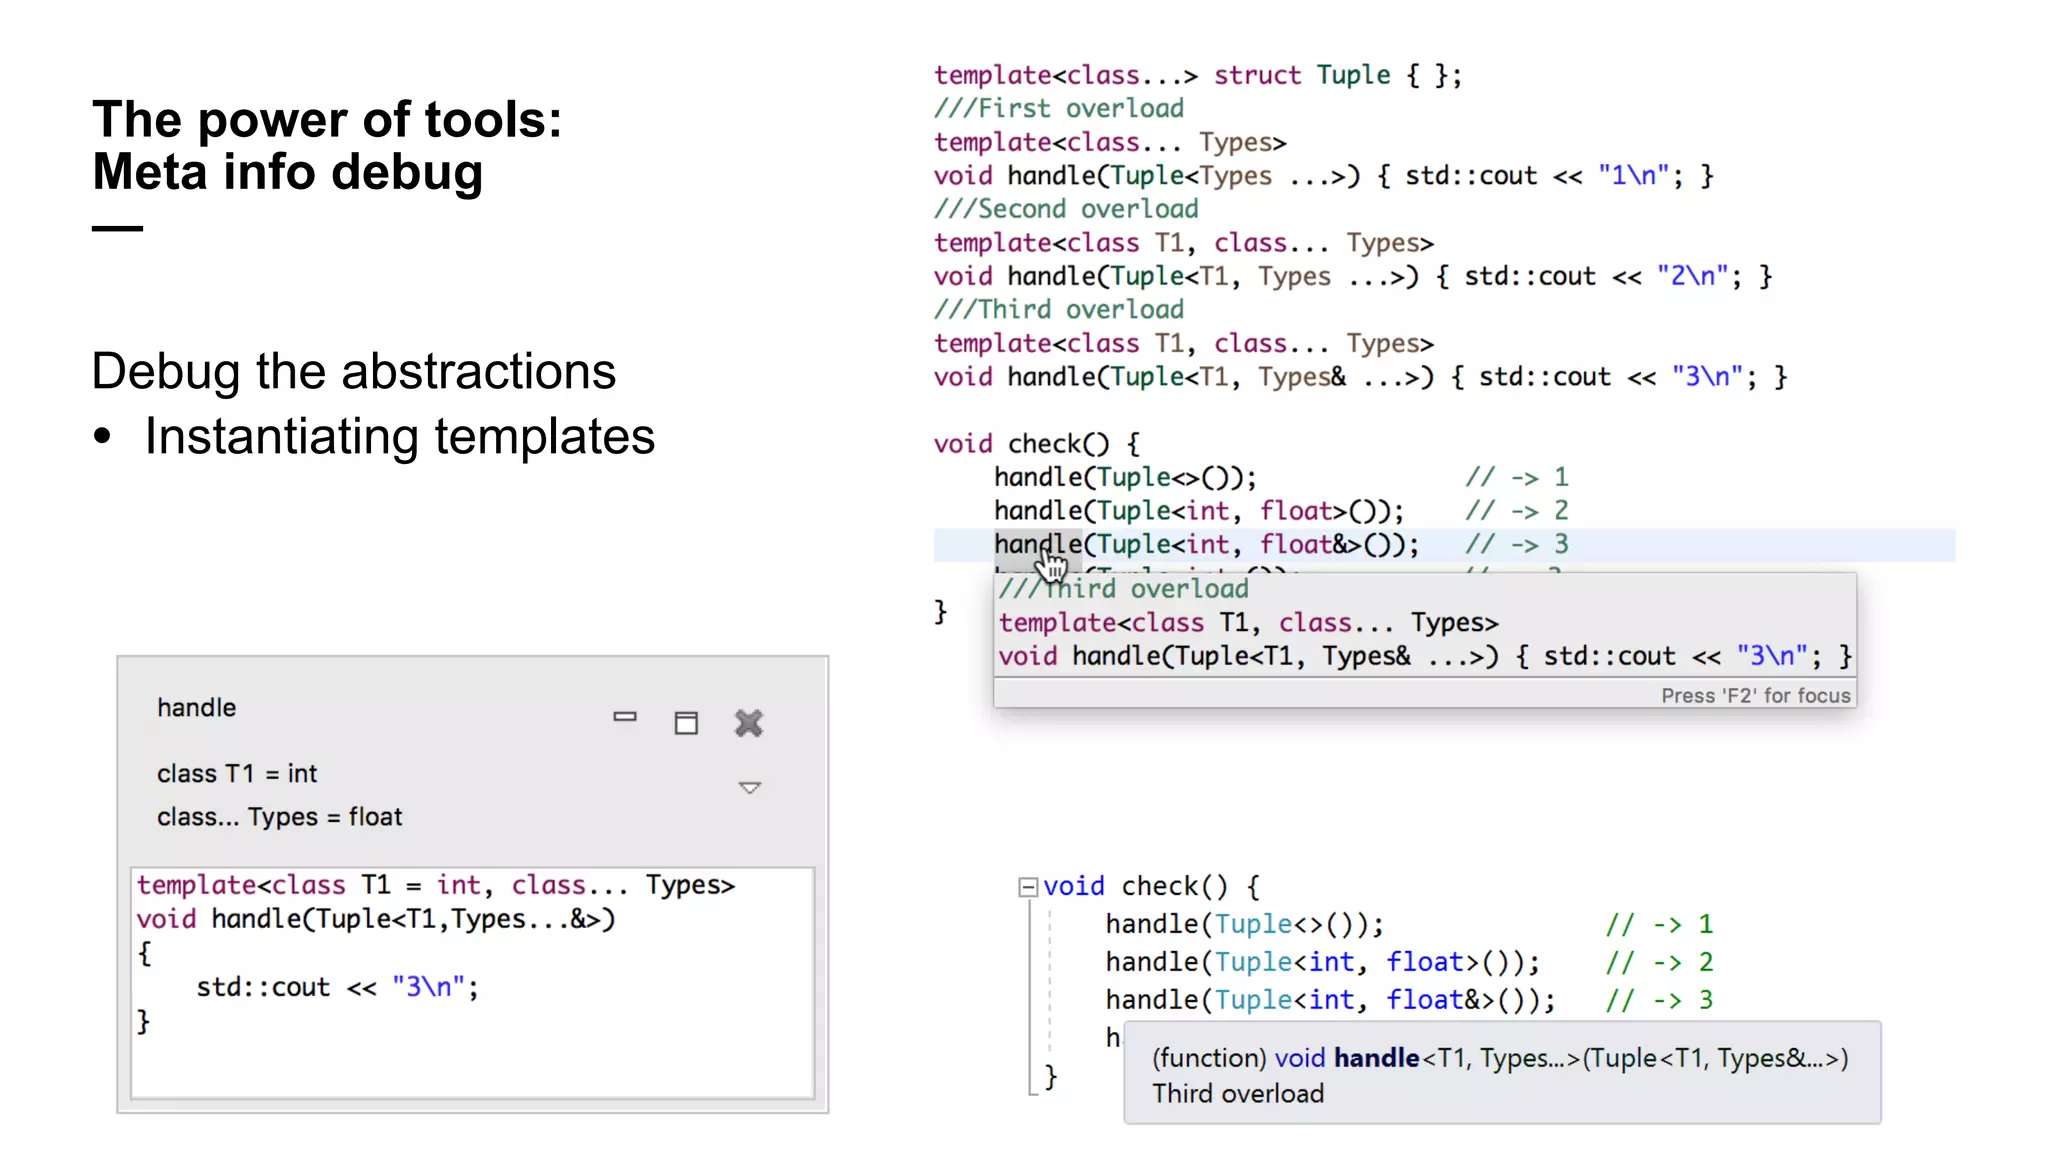
Task: Click handle(Tuple<int, float>()) call in upper editor
Action: tap(1199, 511)
